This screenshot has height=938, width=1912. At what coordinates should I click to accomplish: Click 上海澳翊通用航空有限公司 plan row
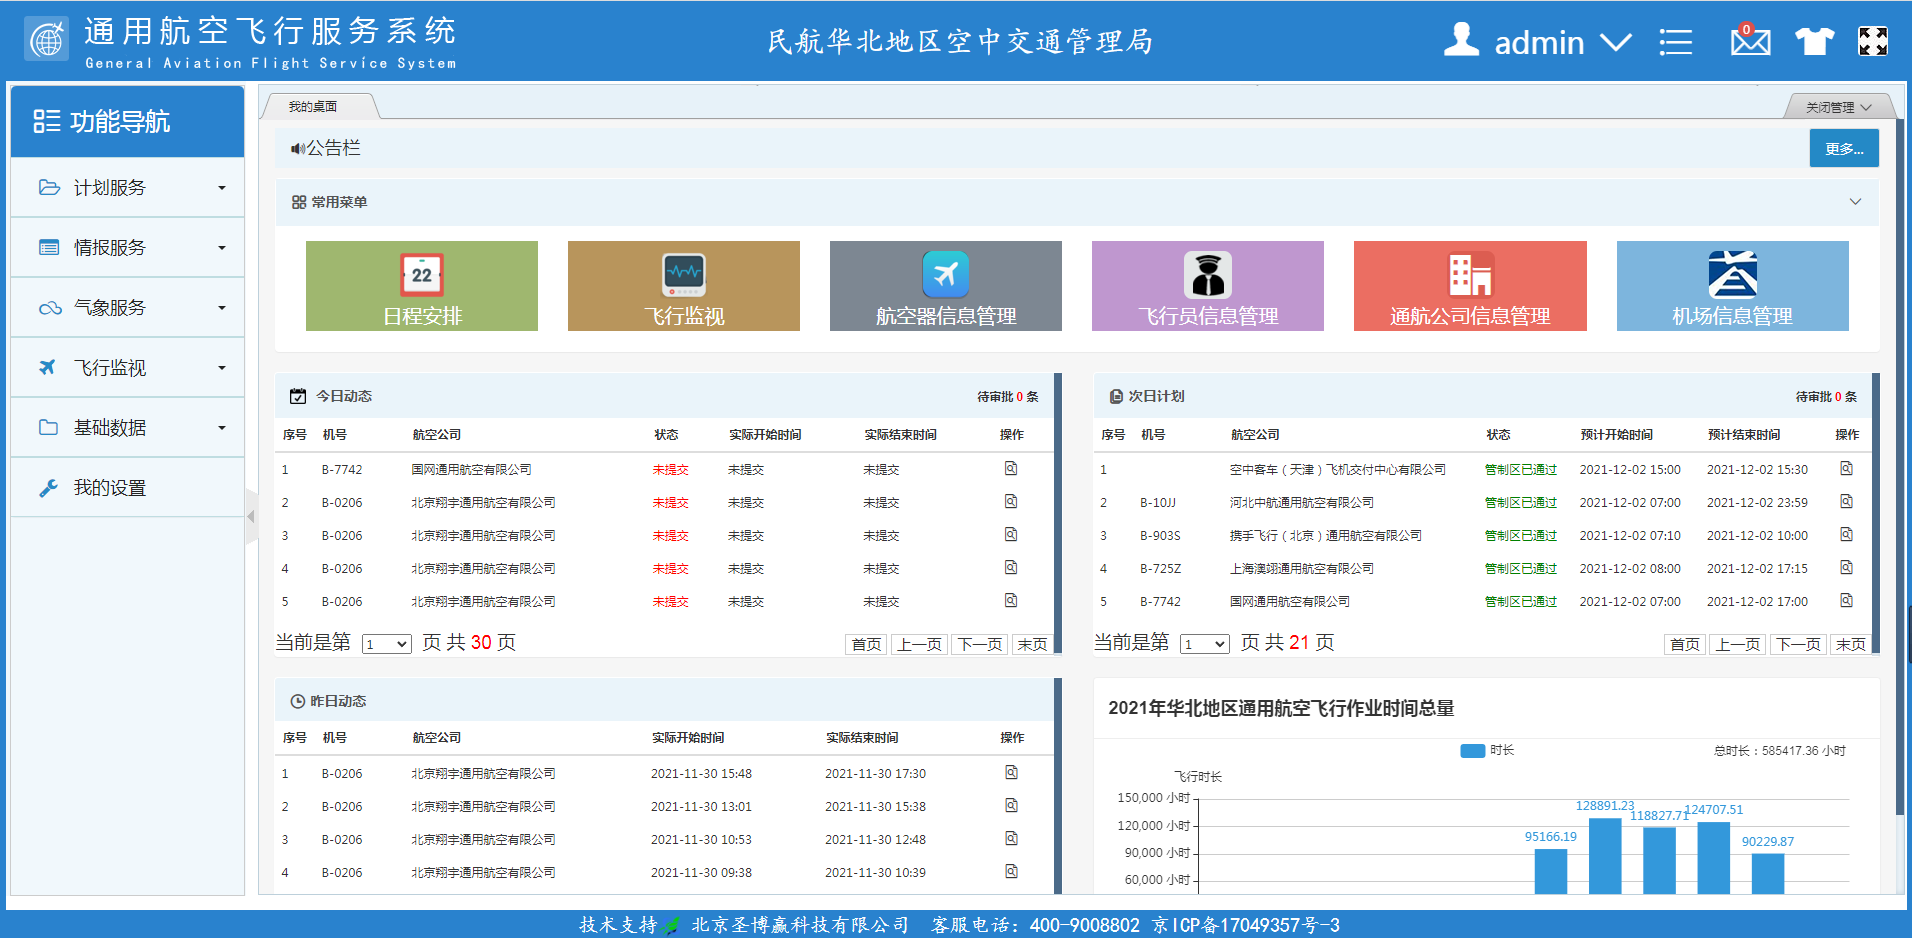[1302, 568]
